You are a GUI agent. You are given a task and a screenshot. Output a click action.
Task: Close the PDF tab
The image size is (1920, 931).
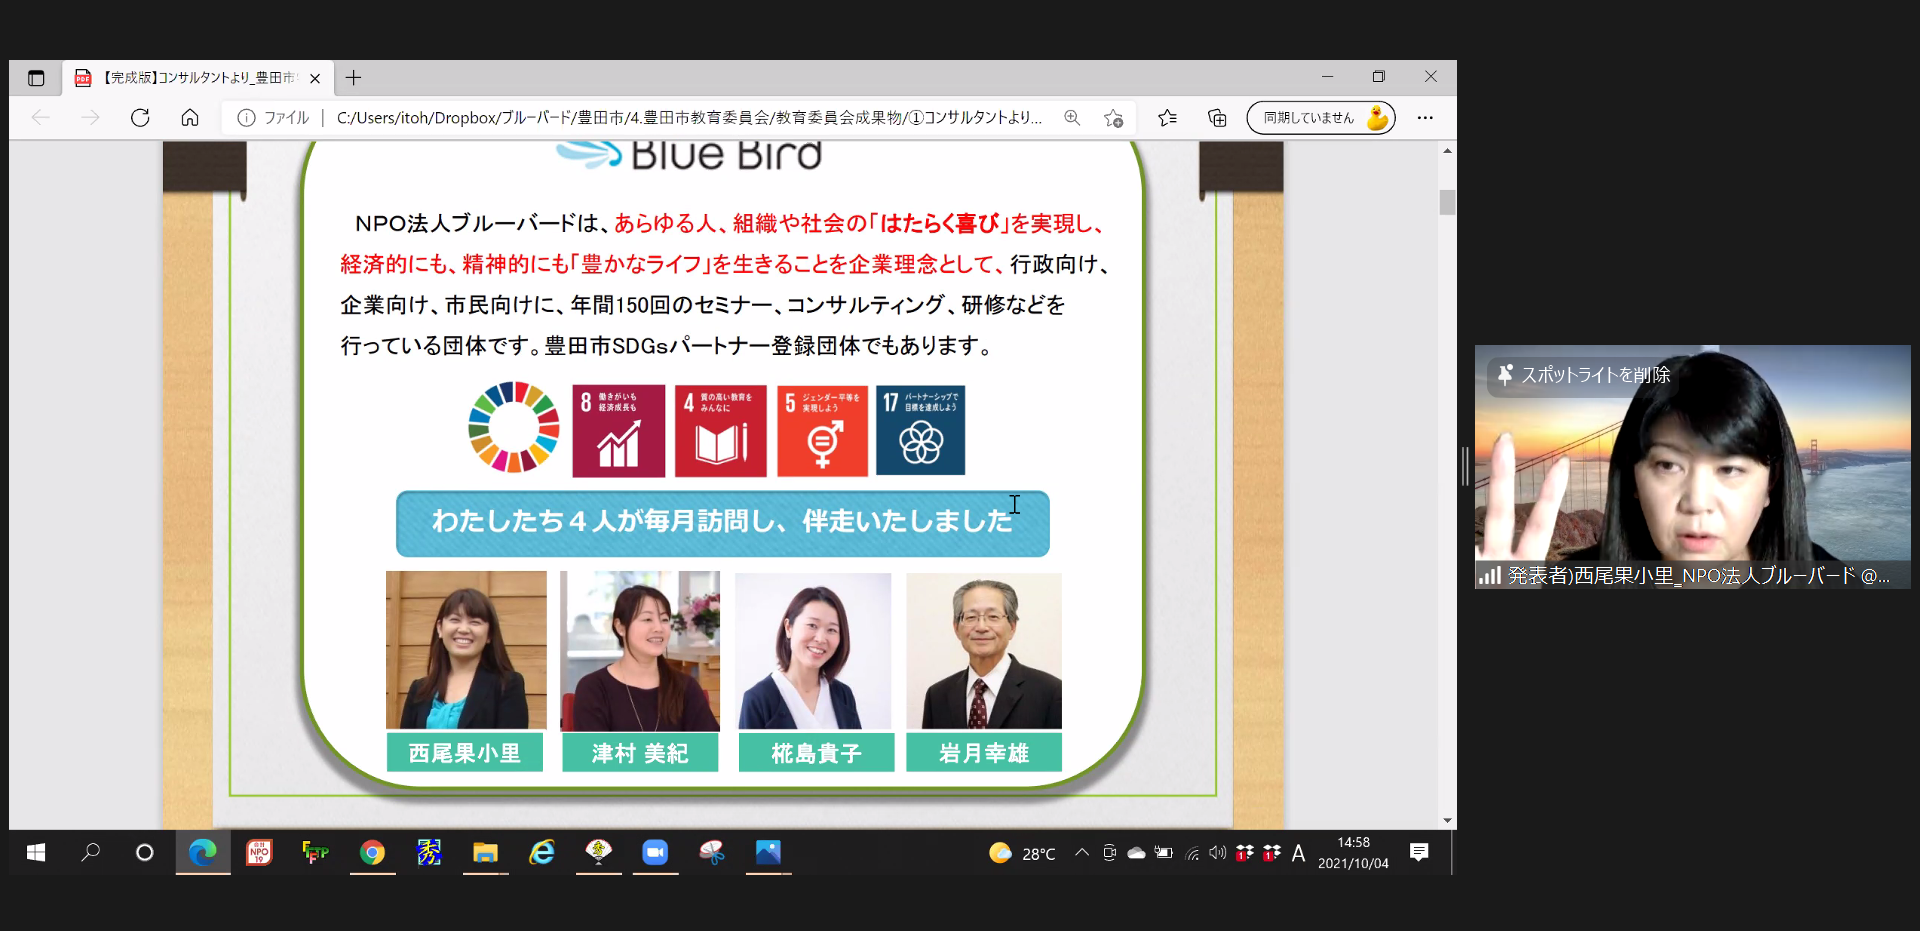(x=315, y=78)
